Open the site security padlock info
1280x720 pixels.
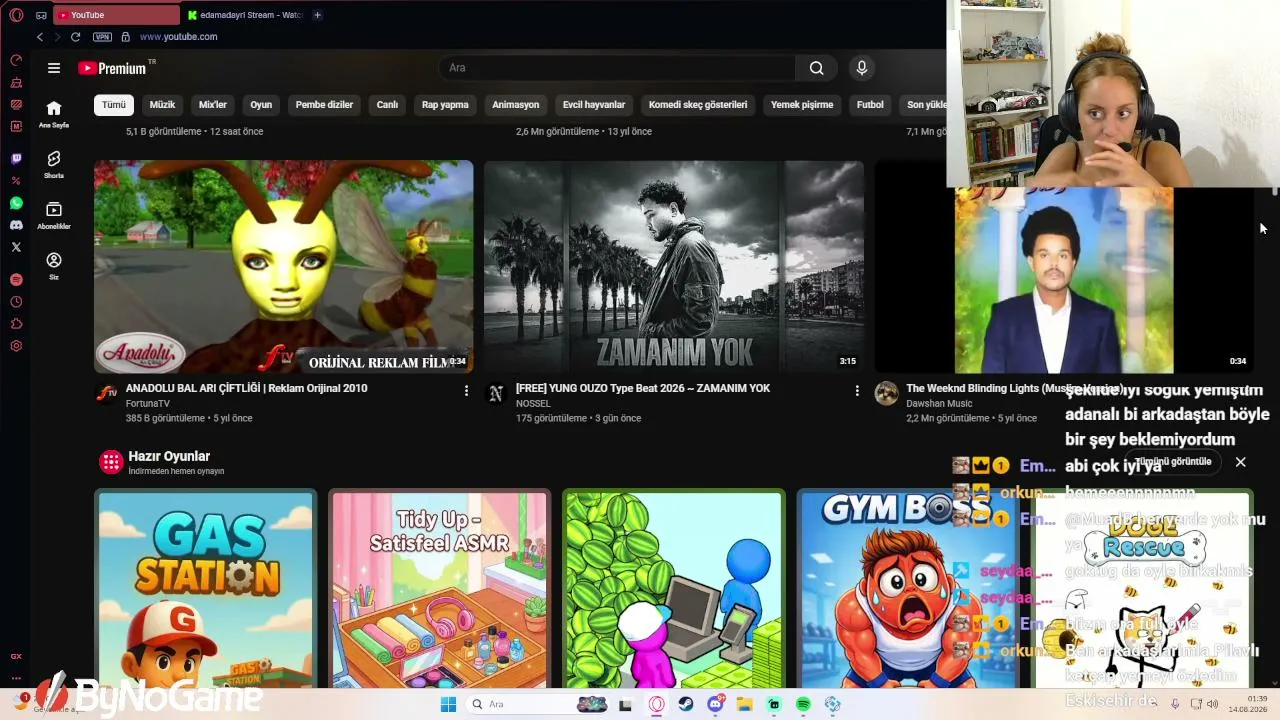pos(125,37)
